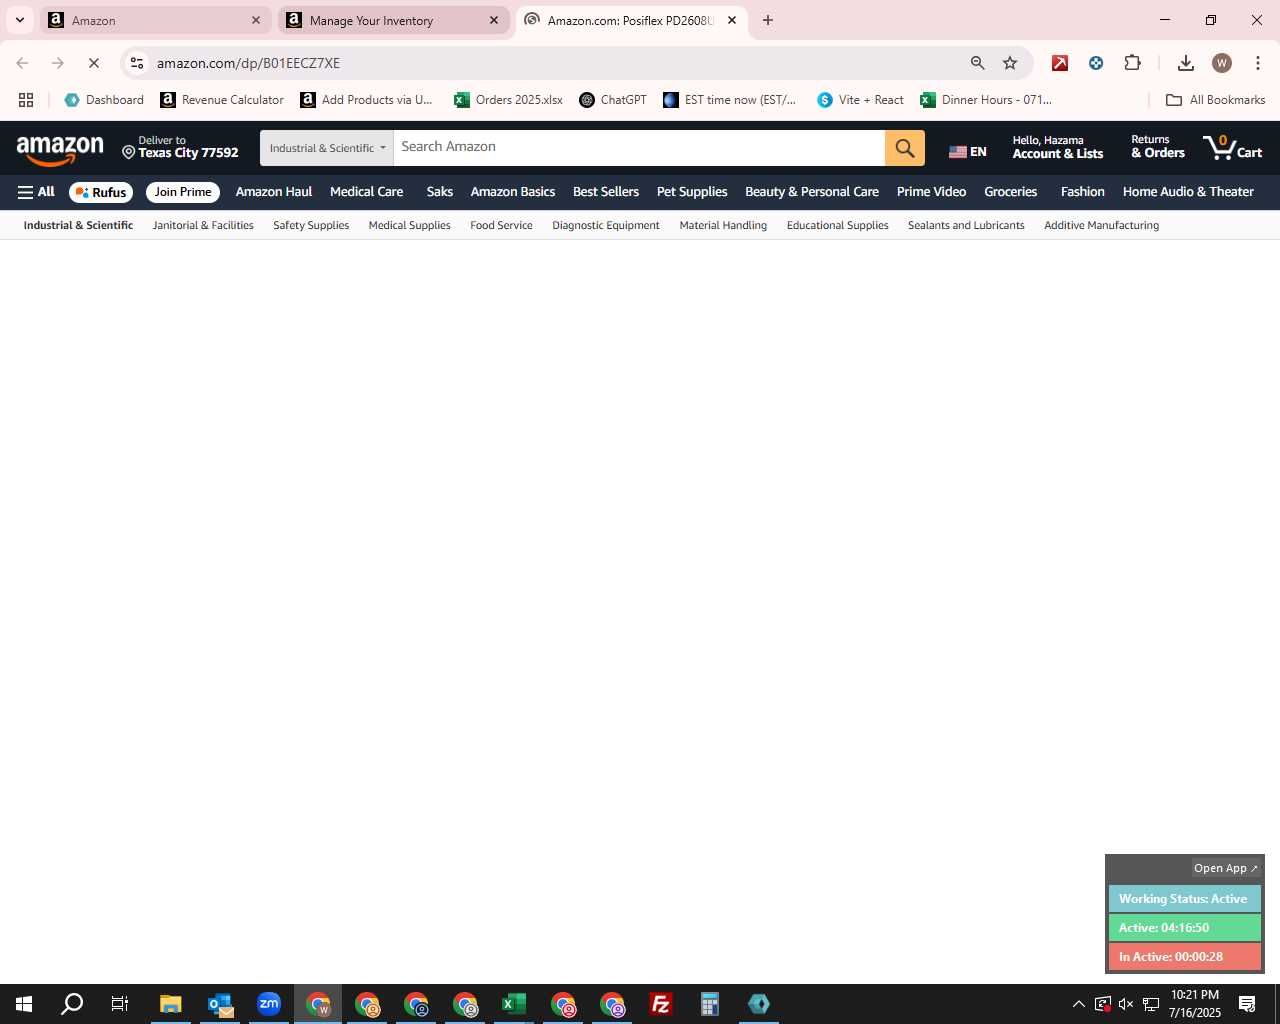The width and height of the screenshot is (1280, 1024).
Task: Open the shopping cart
Action: pyautogui.click(x=1233, y=148)
